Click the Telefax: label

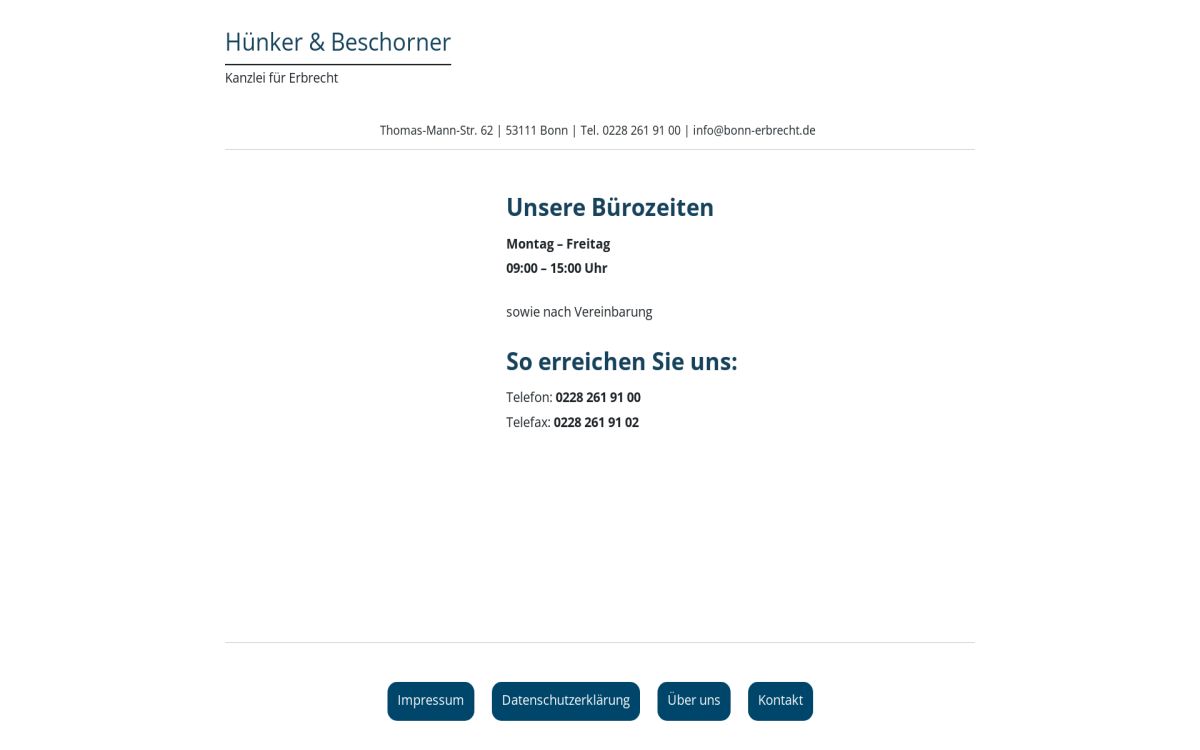point(528,422)
